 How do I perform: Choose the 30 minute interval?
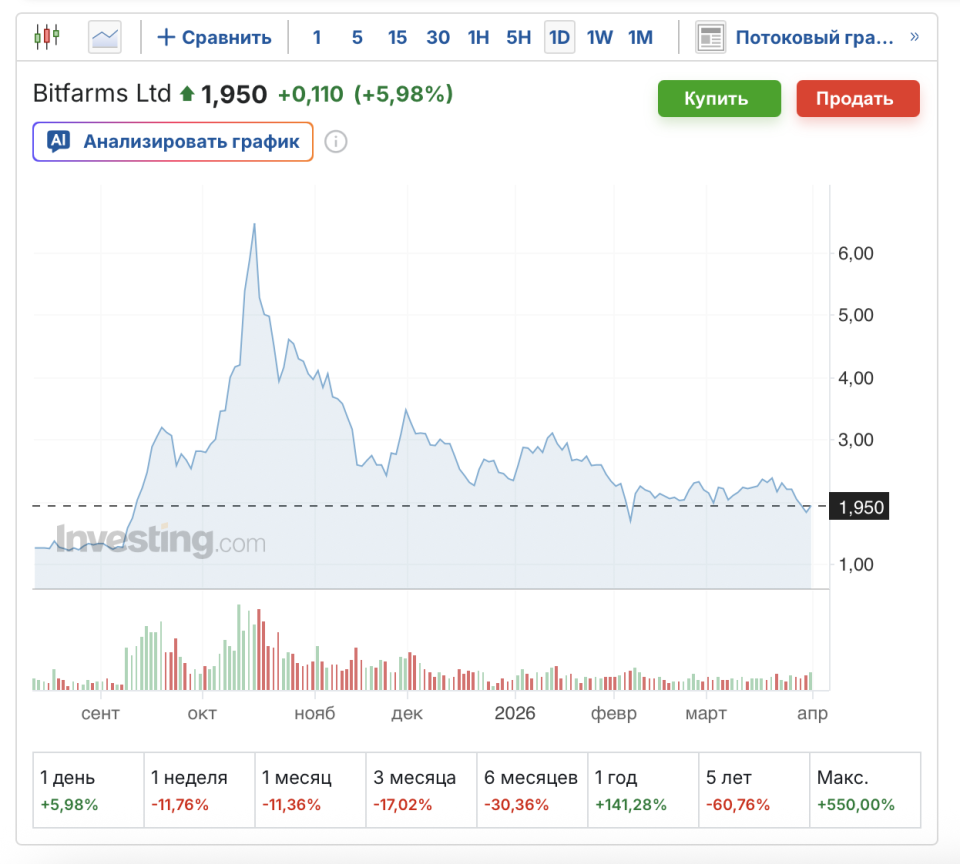pyautogui.click(x=438, y=37)
